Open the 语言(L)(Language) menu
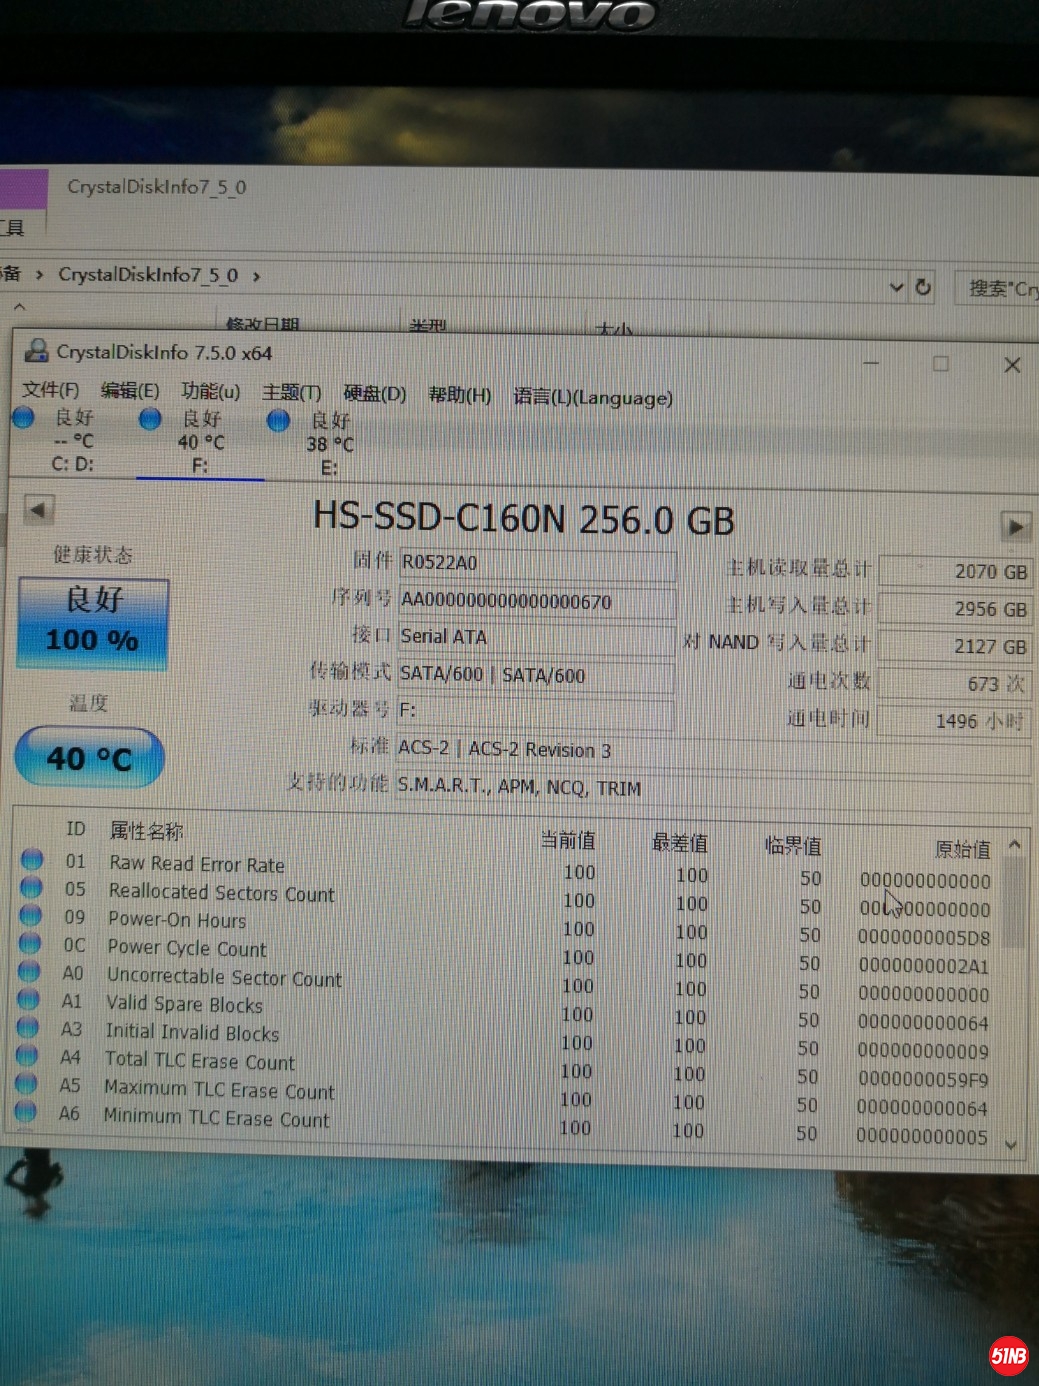Image resolution: width=1039 pixels, height=1386 pixels. click(x=592, y=397)
